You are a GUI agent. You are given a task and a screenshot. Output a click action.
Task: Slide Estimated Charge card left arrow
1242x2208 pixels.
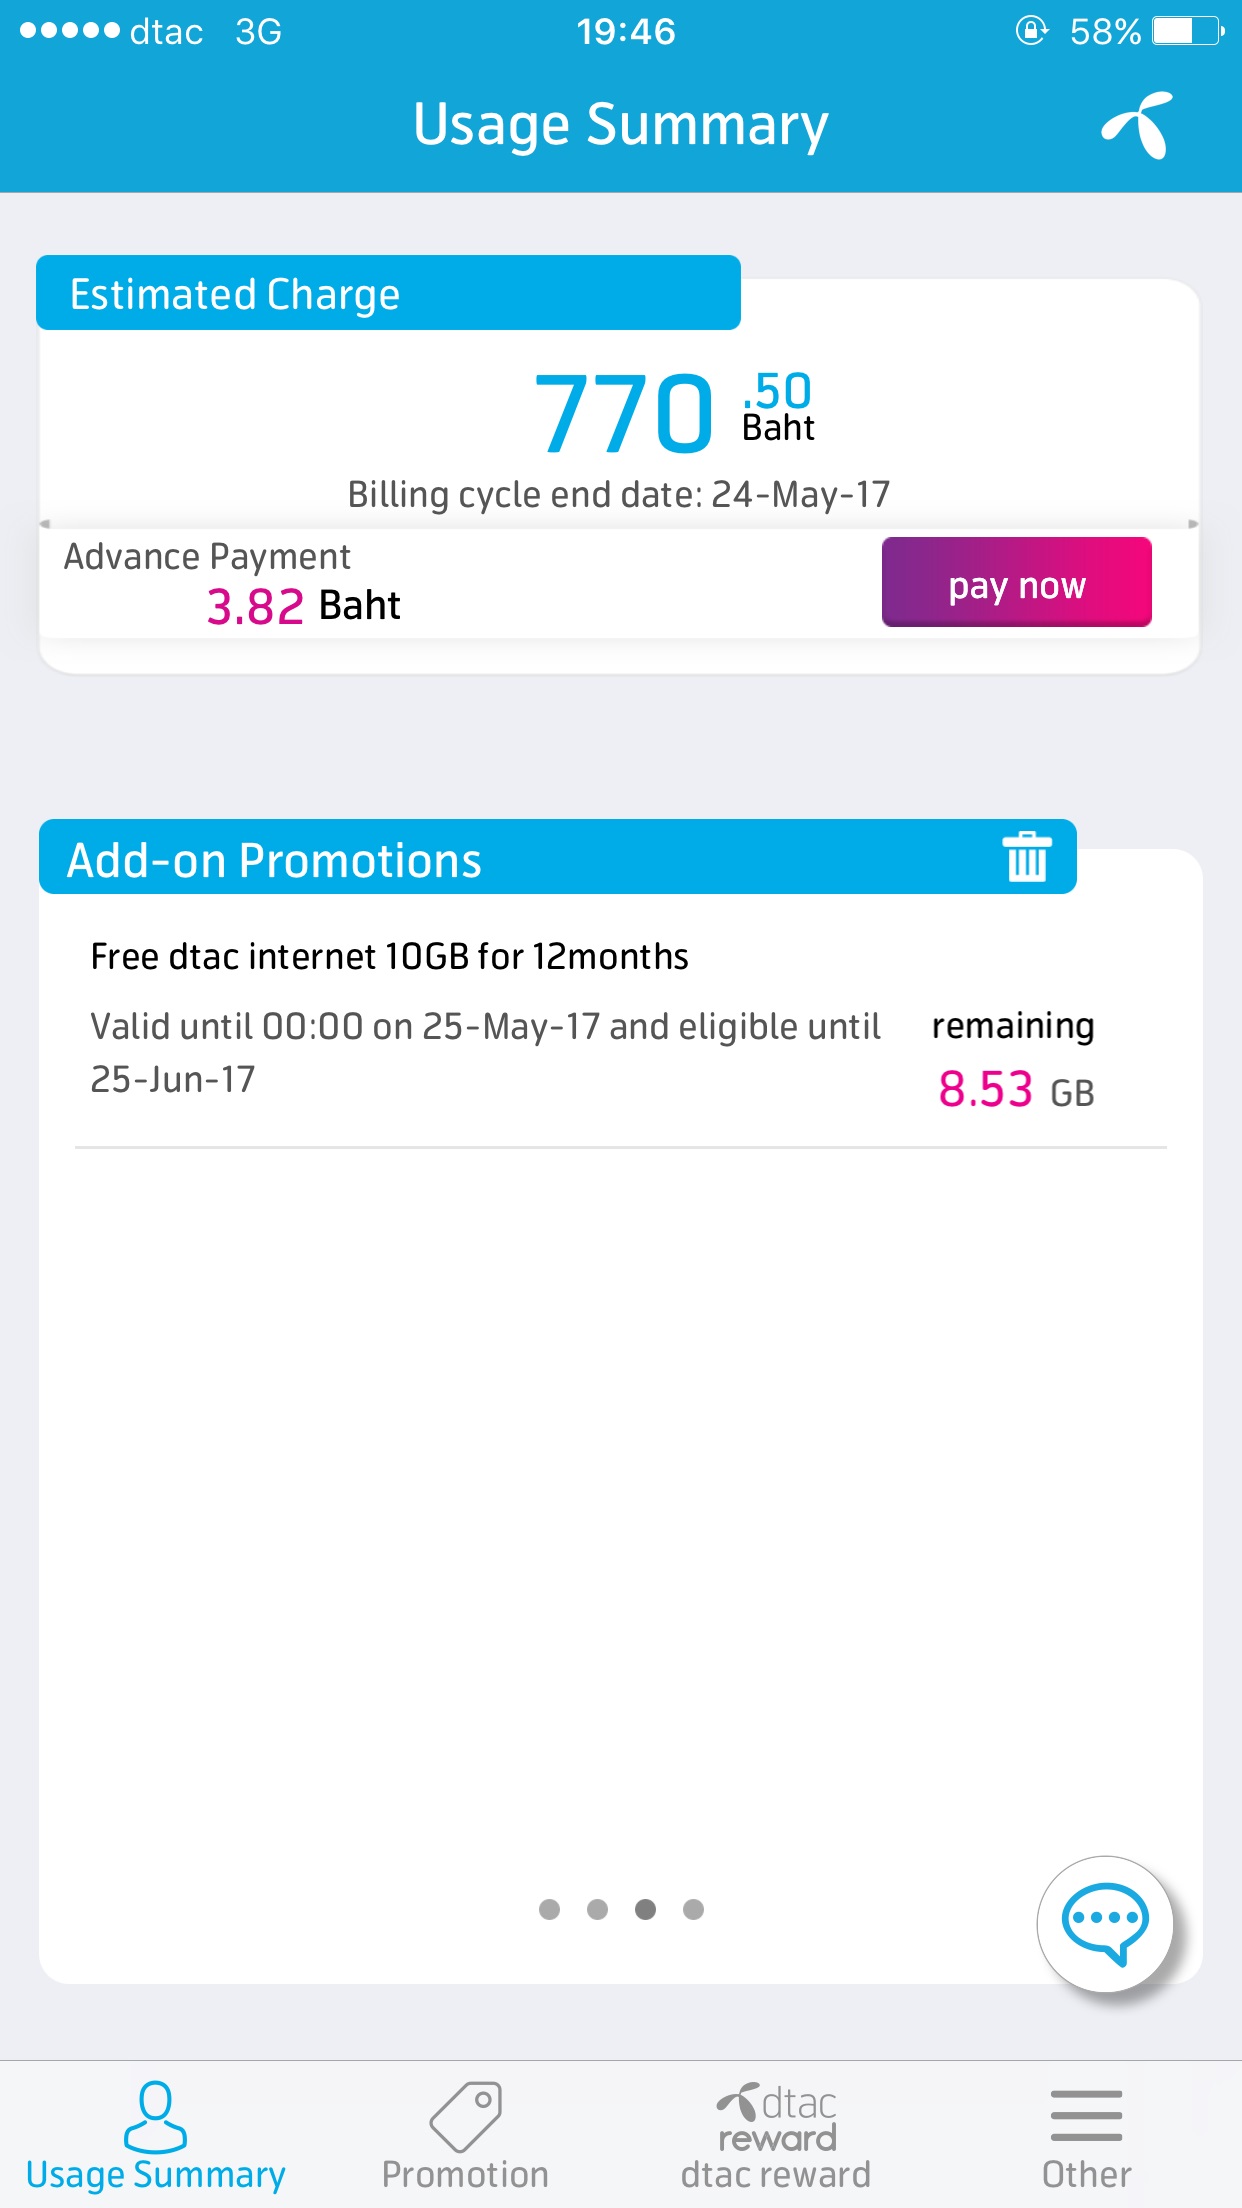[45, 523]
